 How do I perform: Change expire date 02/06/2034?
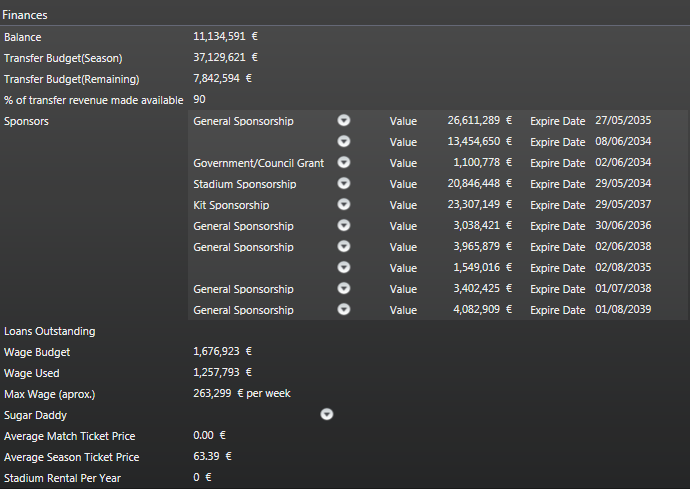623,162
